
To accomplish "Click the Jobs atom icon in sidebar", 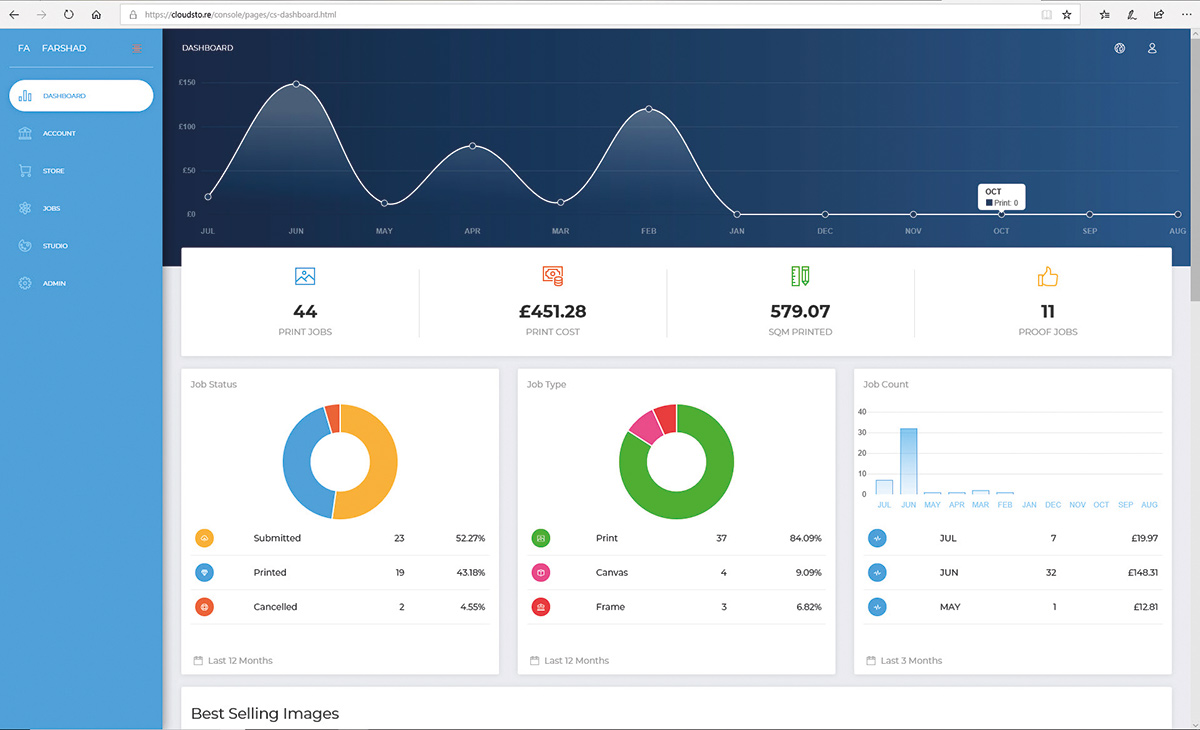I will click(x=25, y=208).
